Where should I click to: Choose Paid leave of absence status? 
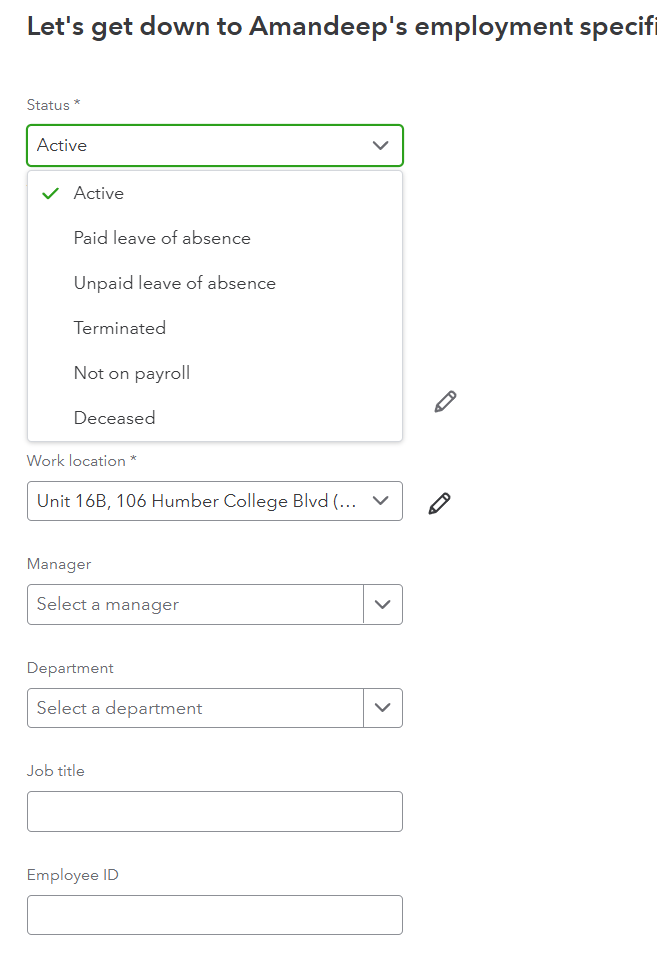(x=162, y=239)
